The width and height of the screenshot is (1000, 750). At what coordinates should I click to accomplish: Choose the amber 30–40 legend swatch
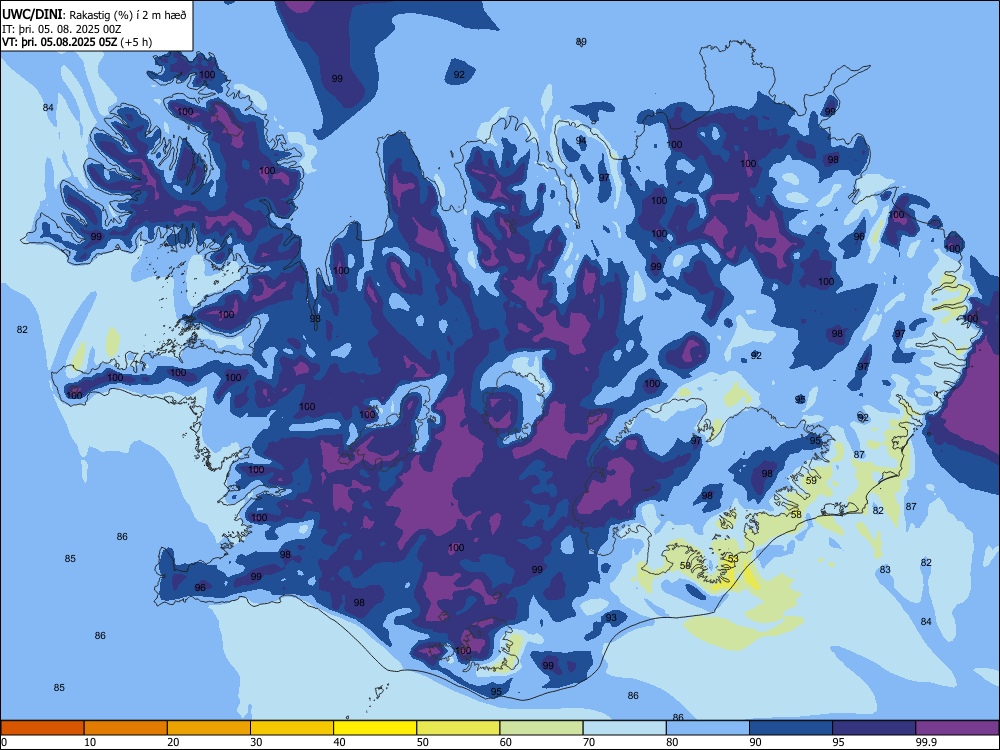[292, 728]
